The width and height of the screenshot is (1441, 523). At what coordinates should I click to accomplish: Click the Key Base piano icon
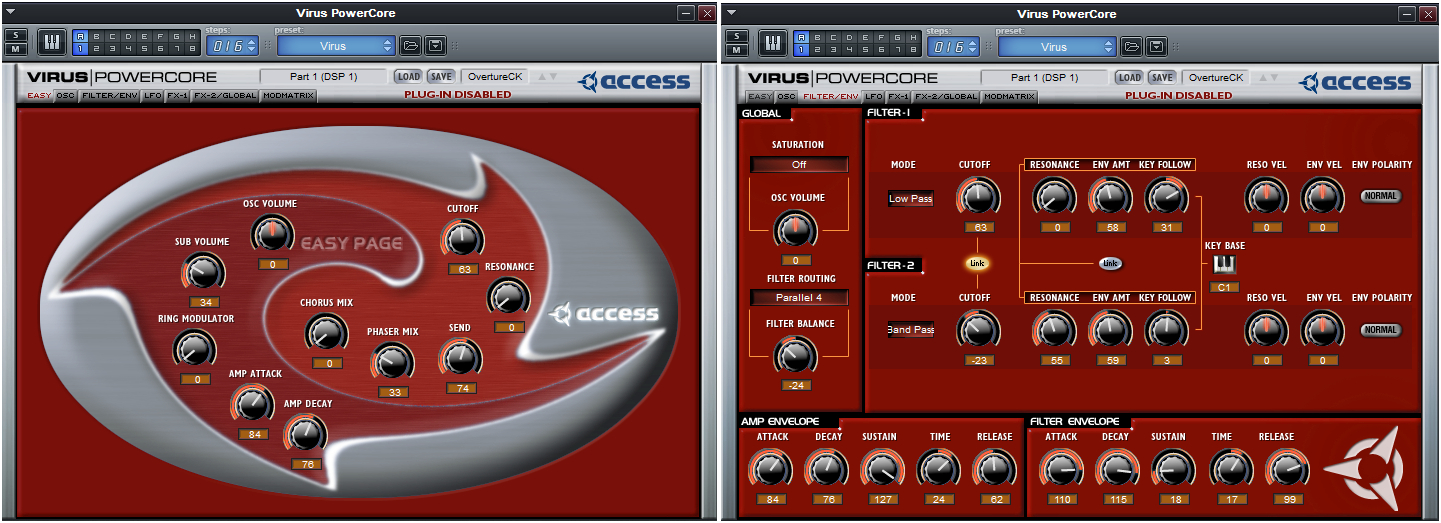pyautogui.click(x=1225, y=264)
